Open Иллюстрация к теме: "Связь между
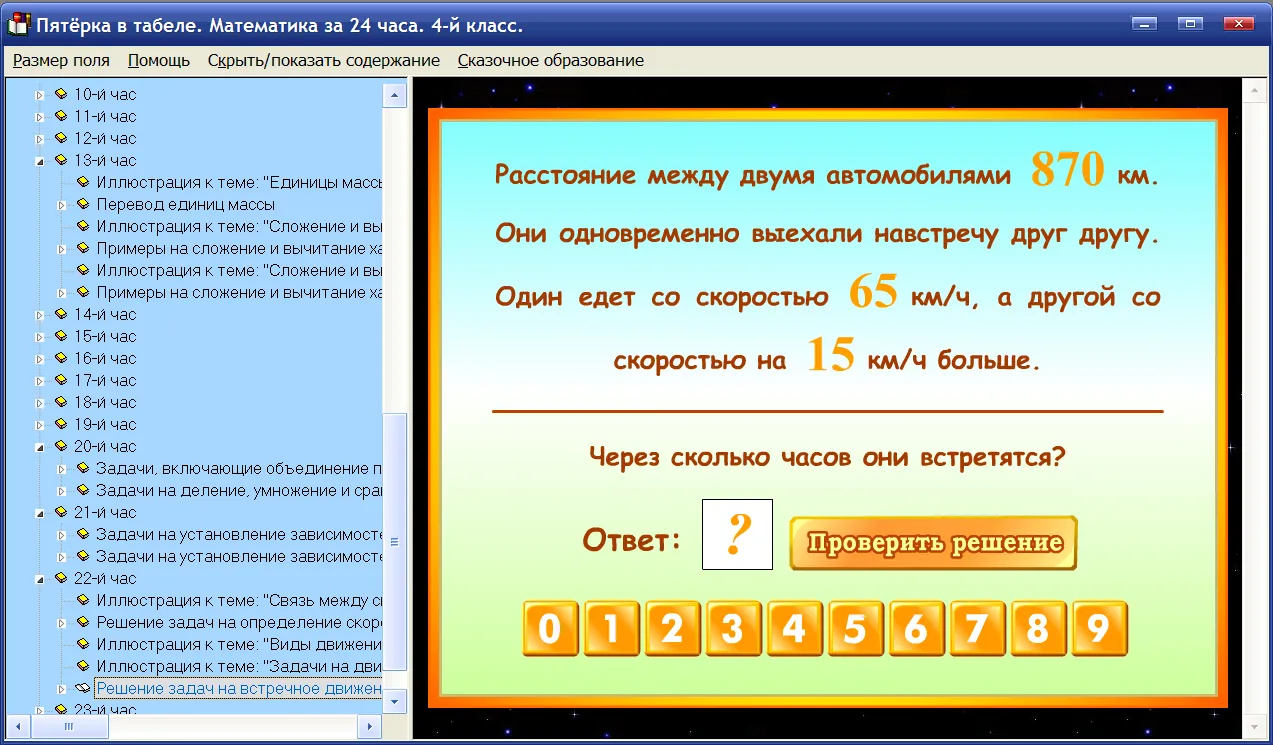The image size is (1273, 745). pyautogui.click(x=239, y=600)
